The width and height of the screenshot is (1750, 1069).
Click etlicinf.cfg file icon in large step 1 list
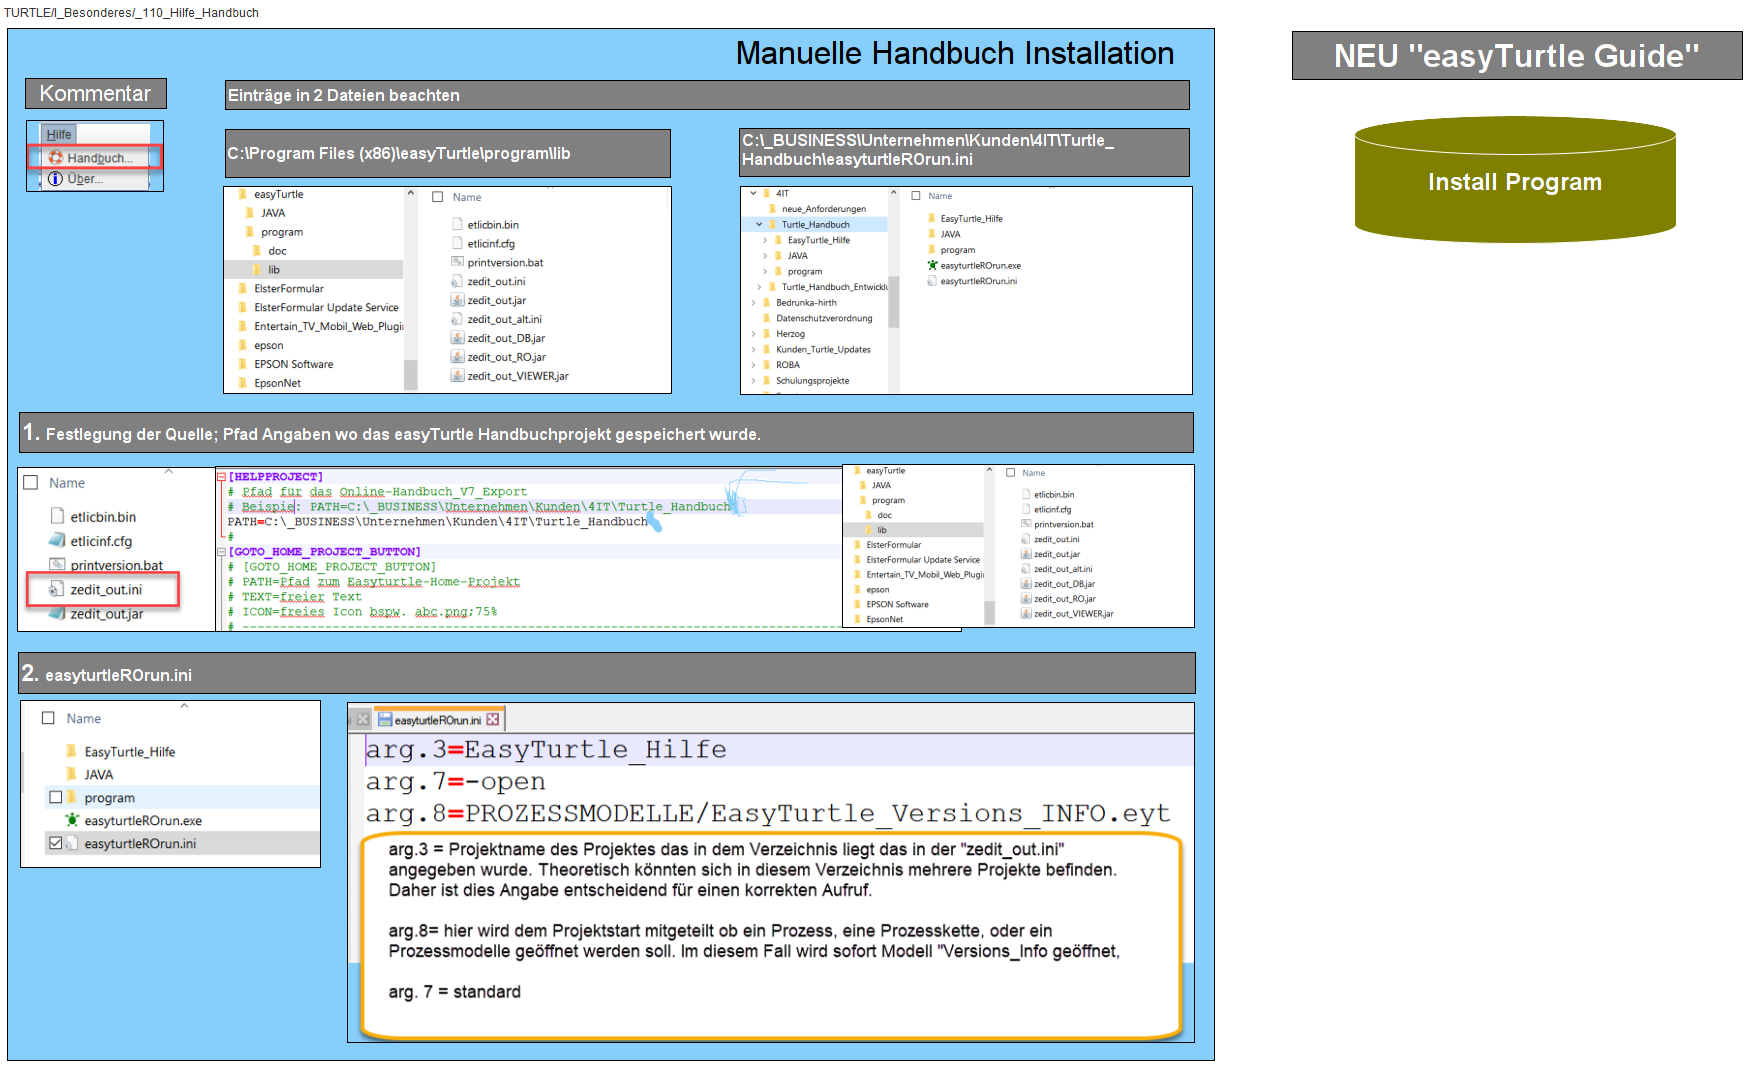point(57,541)
